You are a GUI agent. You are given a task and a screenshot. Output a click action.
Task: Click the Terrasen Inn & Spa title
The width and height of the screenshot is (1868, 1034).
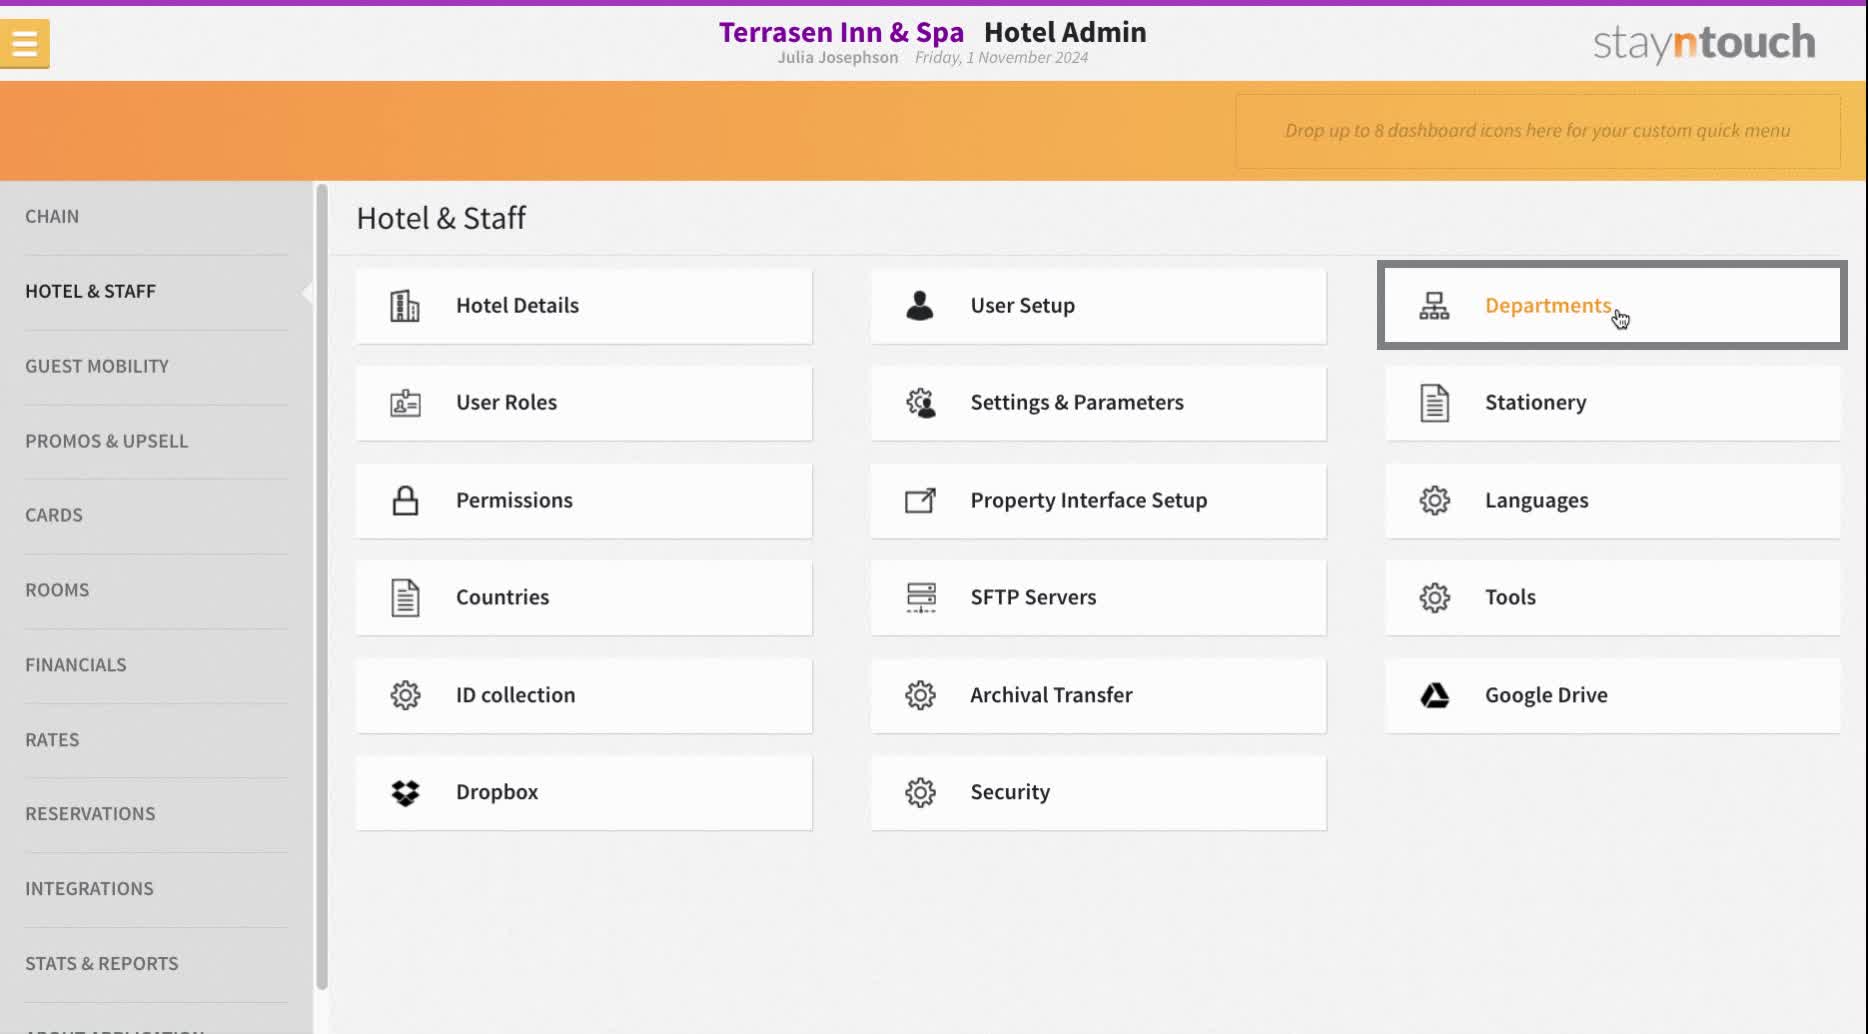coord(841,32)
